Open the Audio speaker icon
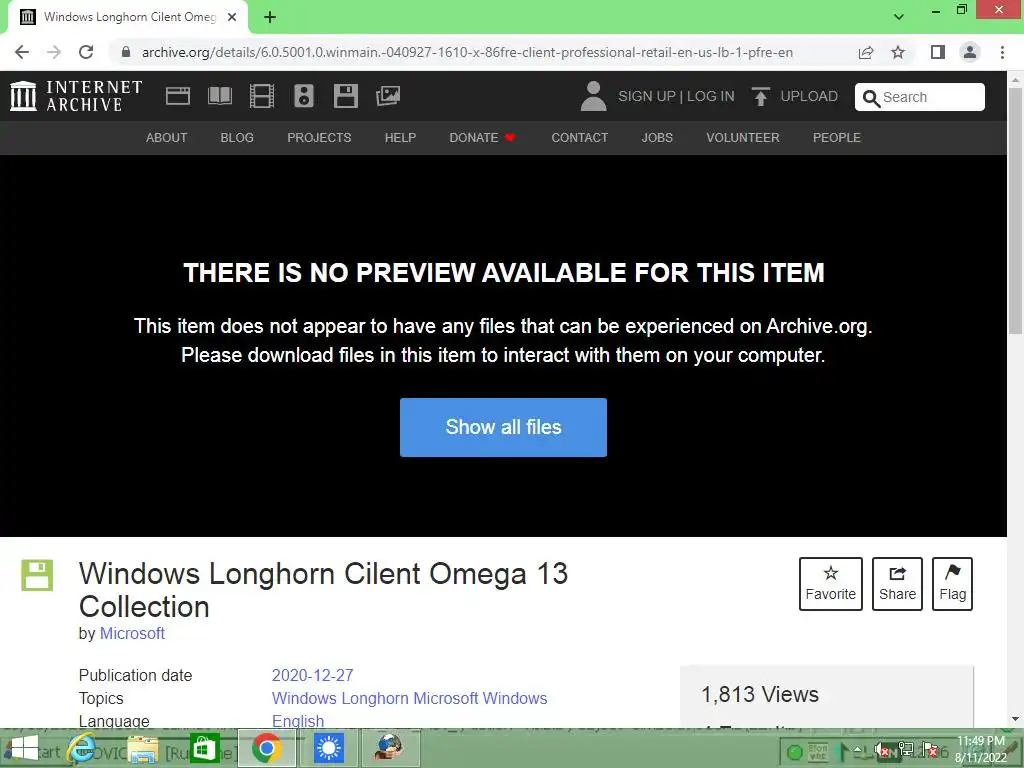This screenshot has height=768, width=1024. pyautogui.click(x=304, y=96)
